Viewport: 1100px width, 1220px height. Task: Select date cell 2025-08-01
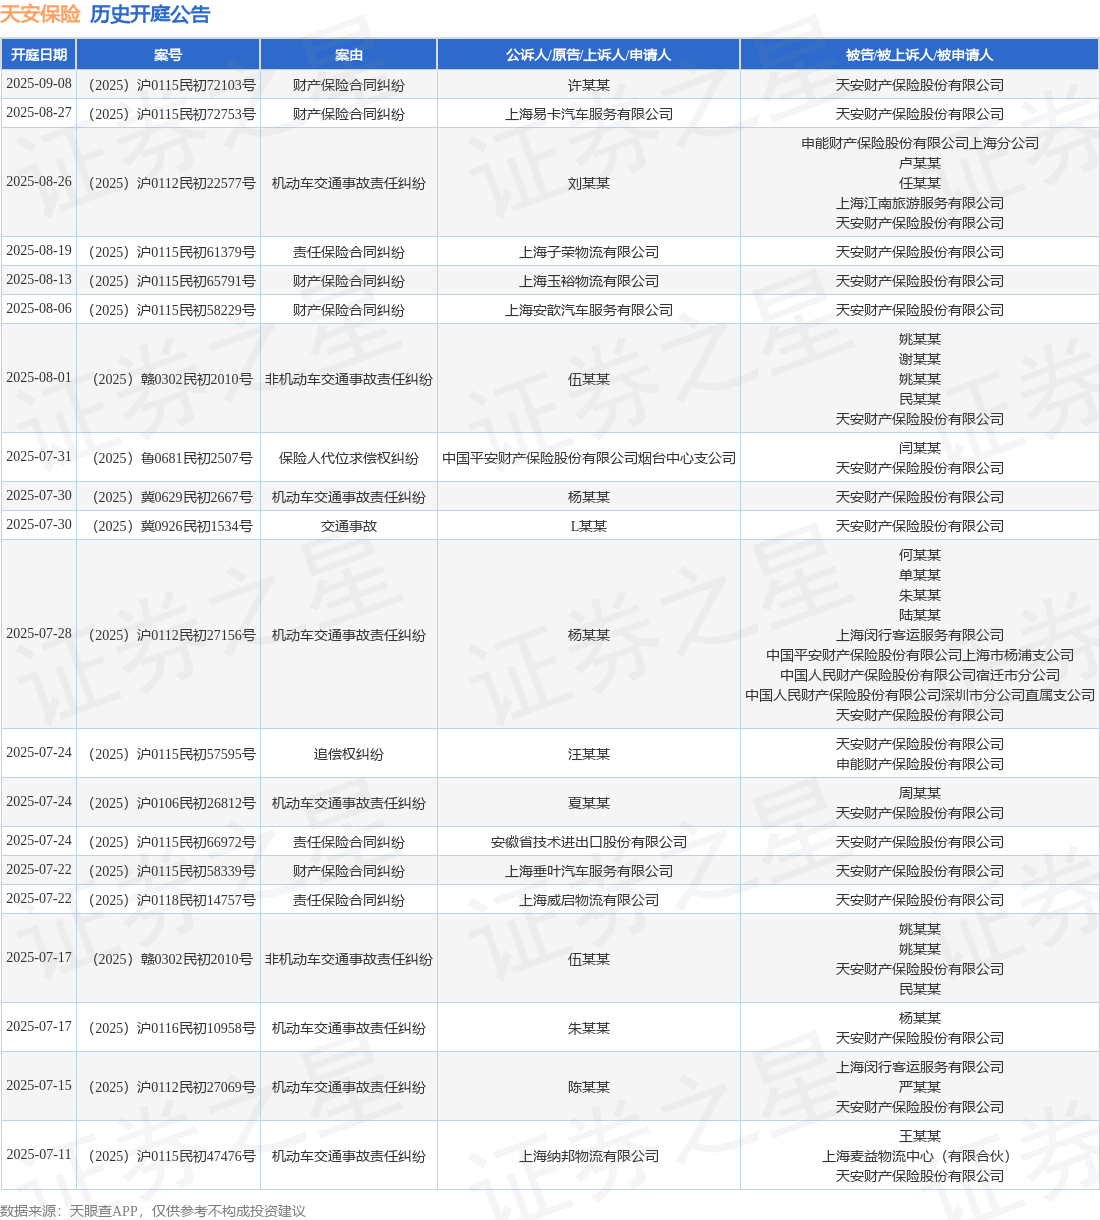pos(39,378)
